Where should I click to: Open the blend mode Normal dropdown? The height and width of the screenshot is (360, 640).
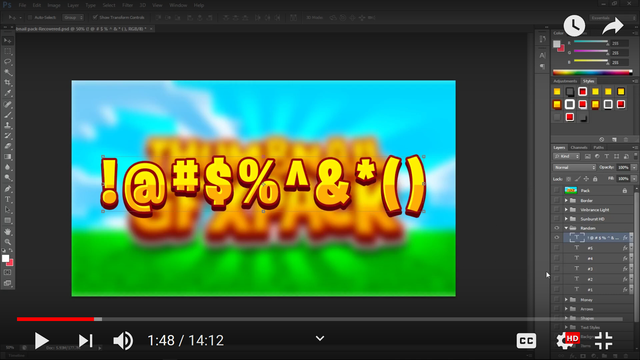pos(574,167)
